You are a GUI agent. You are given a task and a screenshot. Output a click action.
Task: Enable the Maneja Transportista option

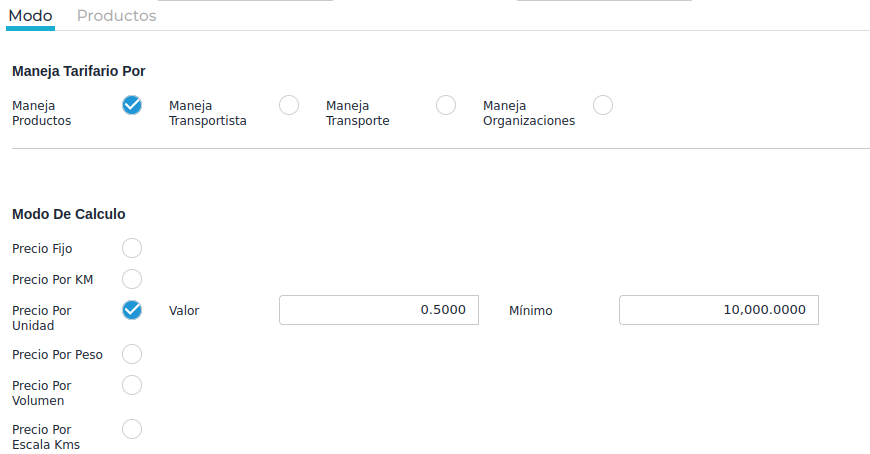tap(289, 105)
